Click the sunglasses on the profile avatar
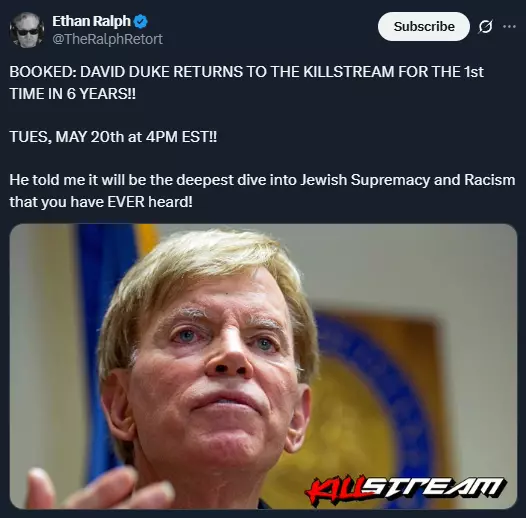This screenshot has height=518, width=526. (28, 32)
